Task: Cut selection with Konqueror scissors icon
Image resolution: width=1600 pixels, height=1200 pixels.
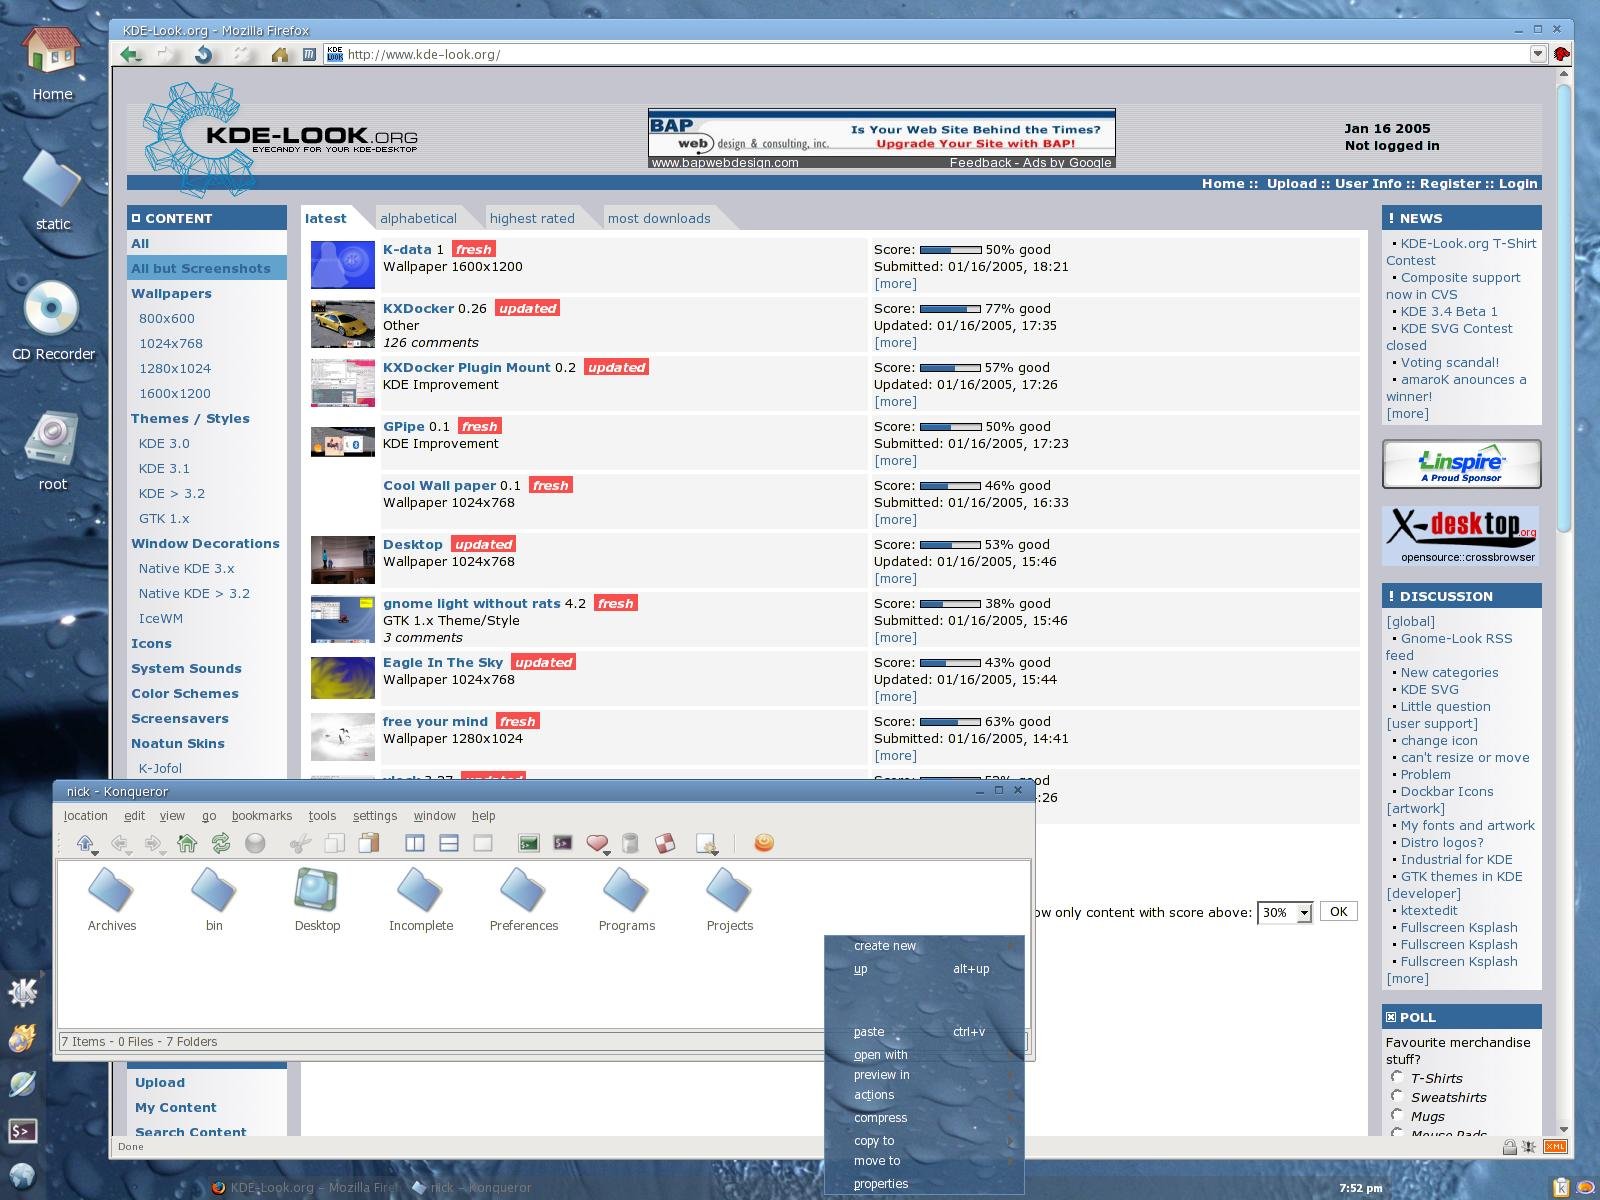Action: 300,843
